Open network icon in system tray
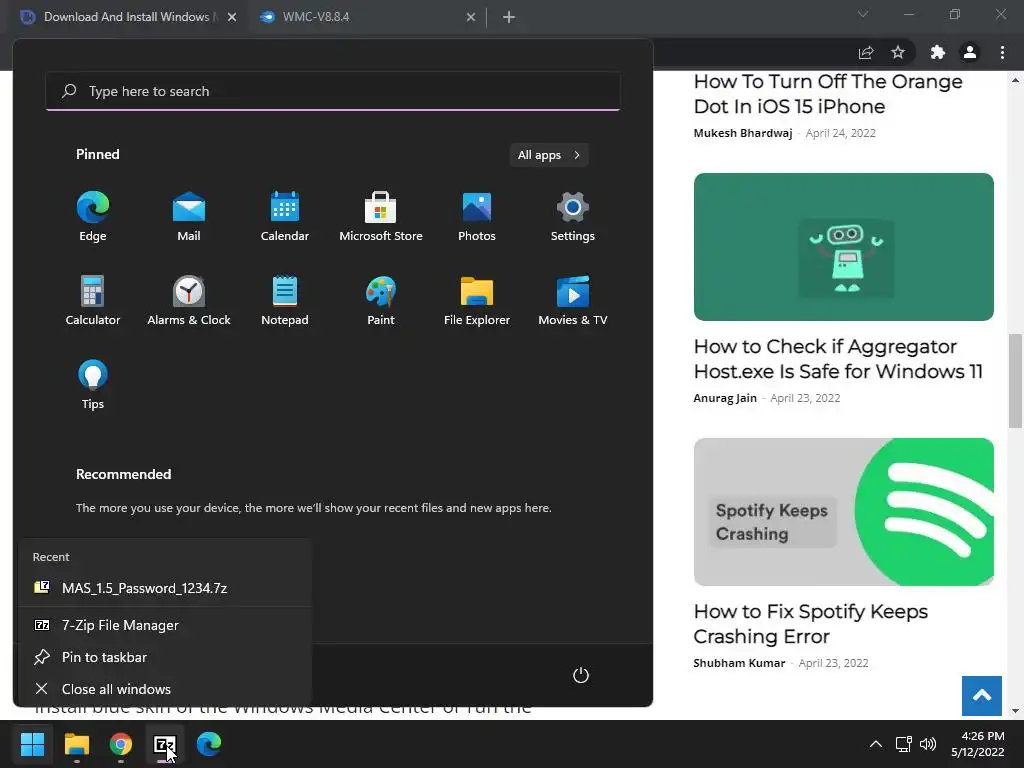Viewport: 1024px width, 768px height. (904, 744)
